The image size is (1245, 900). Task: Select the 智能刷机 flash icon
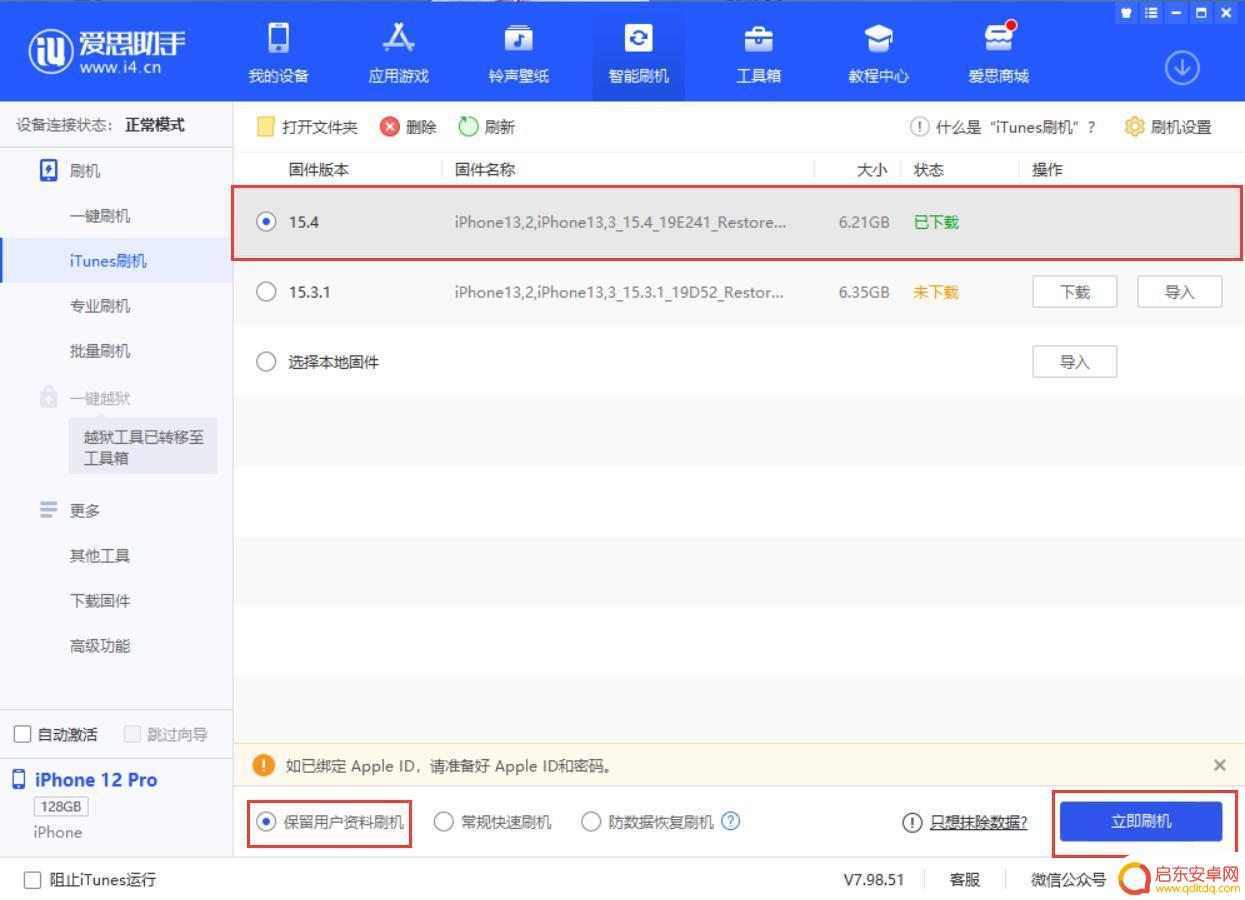[638, 38]
